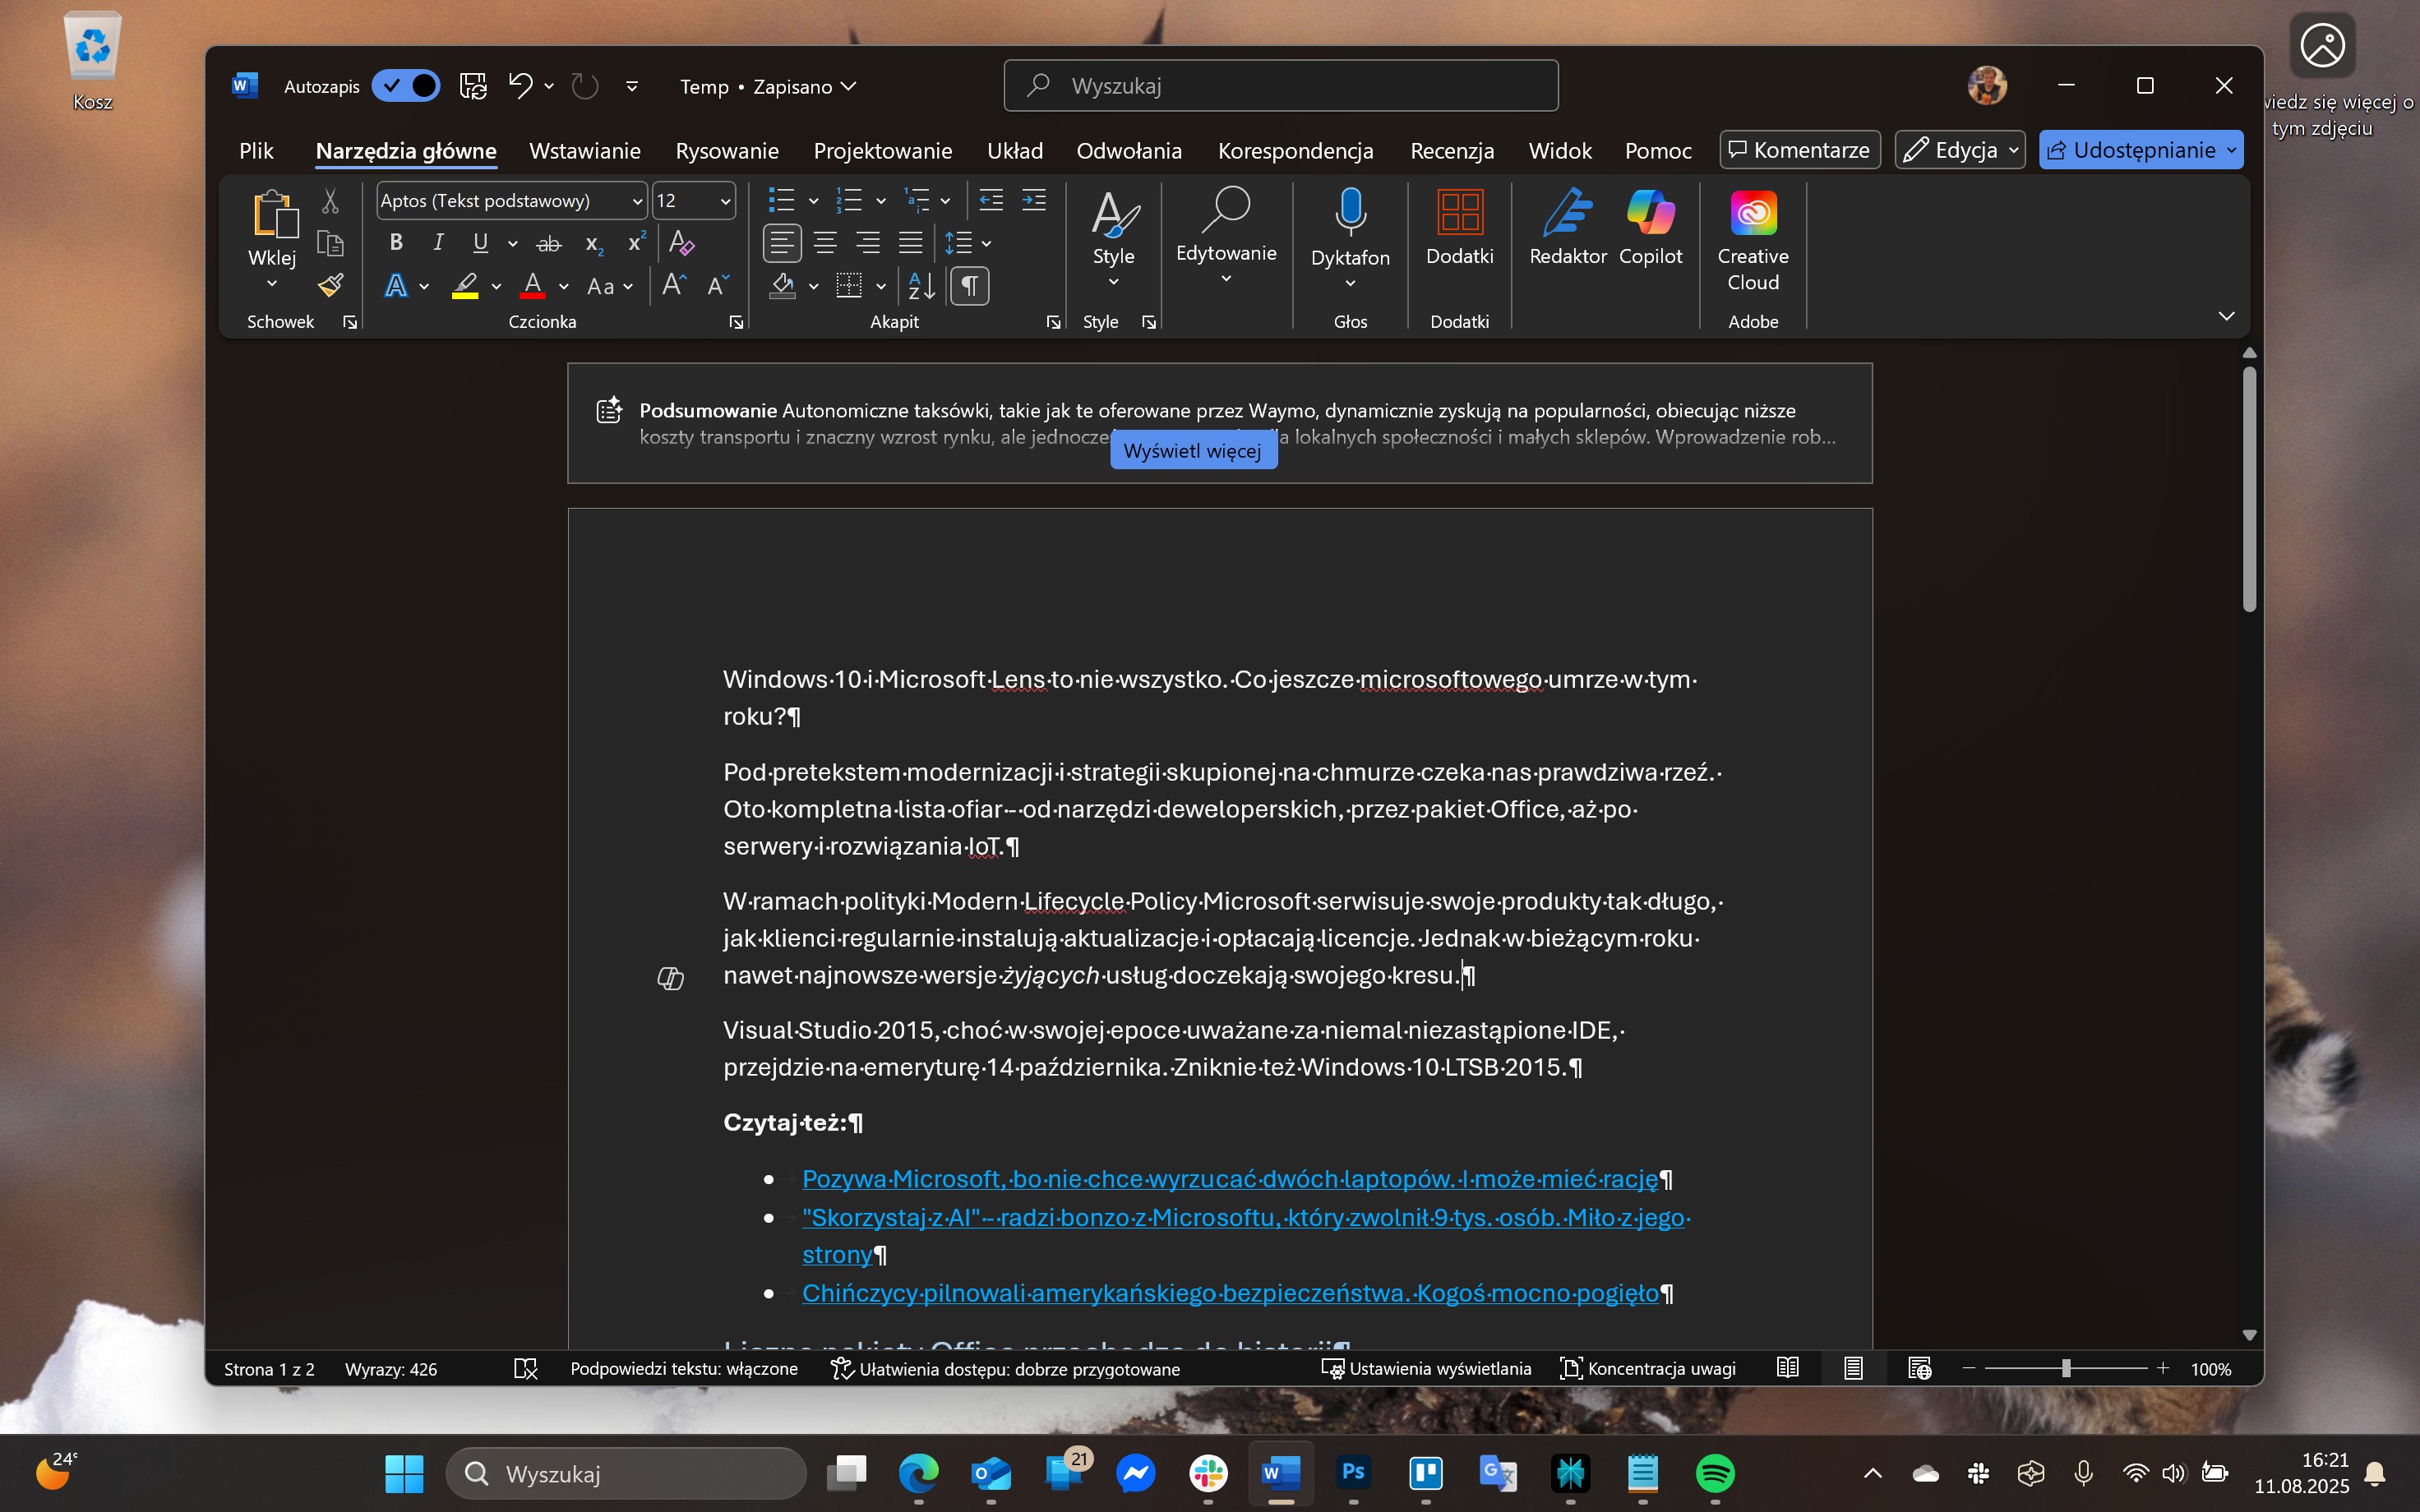Image resolution: width=2420 pixels, height=1512 pixels.
Task: Toggle paragraph marks display
Action: 969,286
